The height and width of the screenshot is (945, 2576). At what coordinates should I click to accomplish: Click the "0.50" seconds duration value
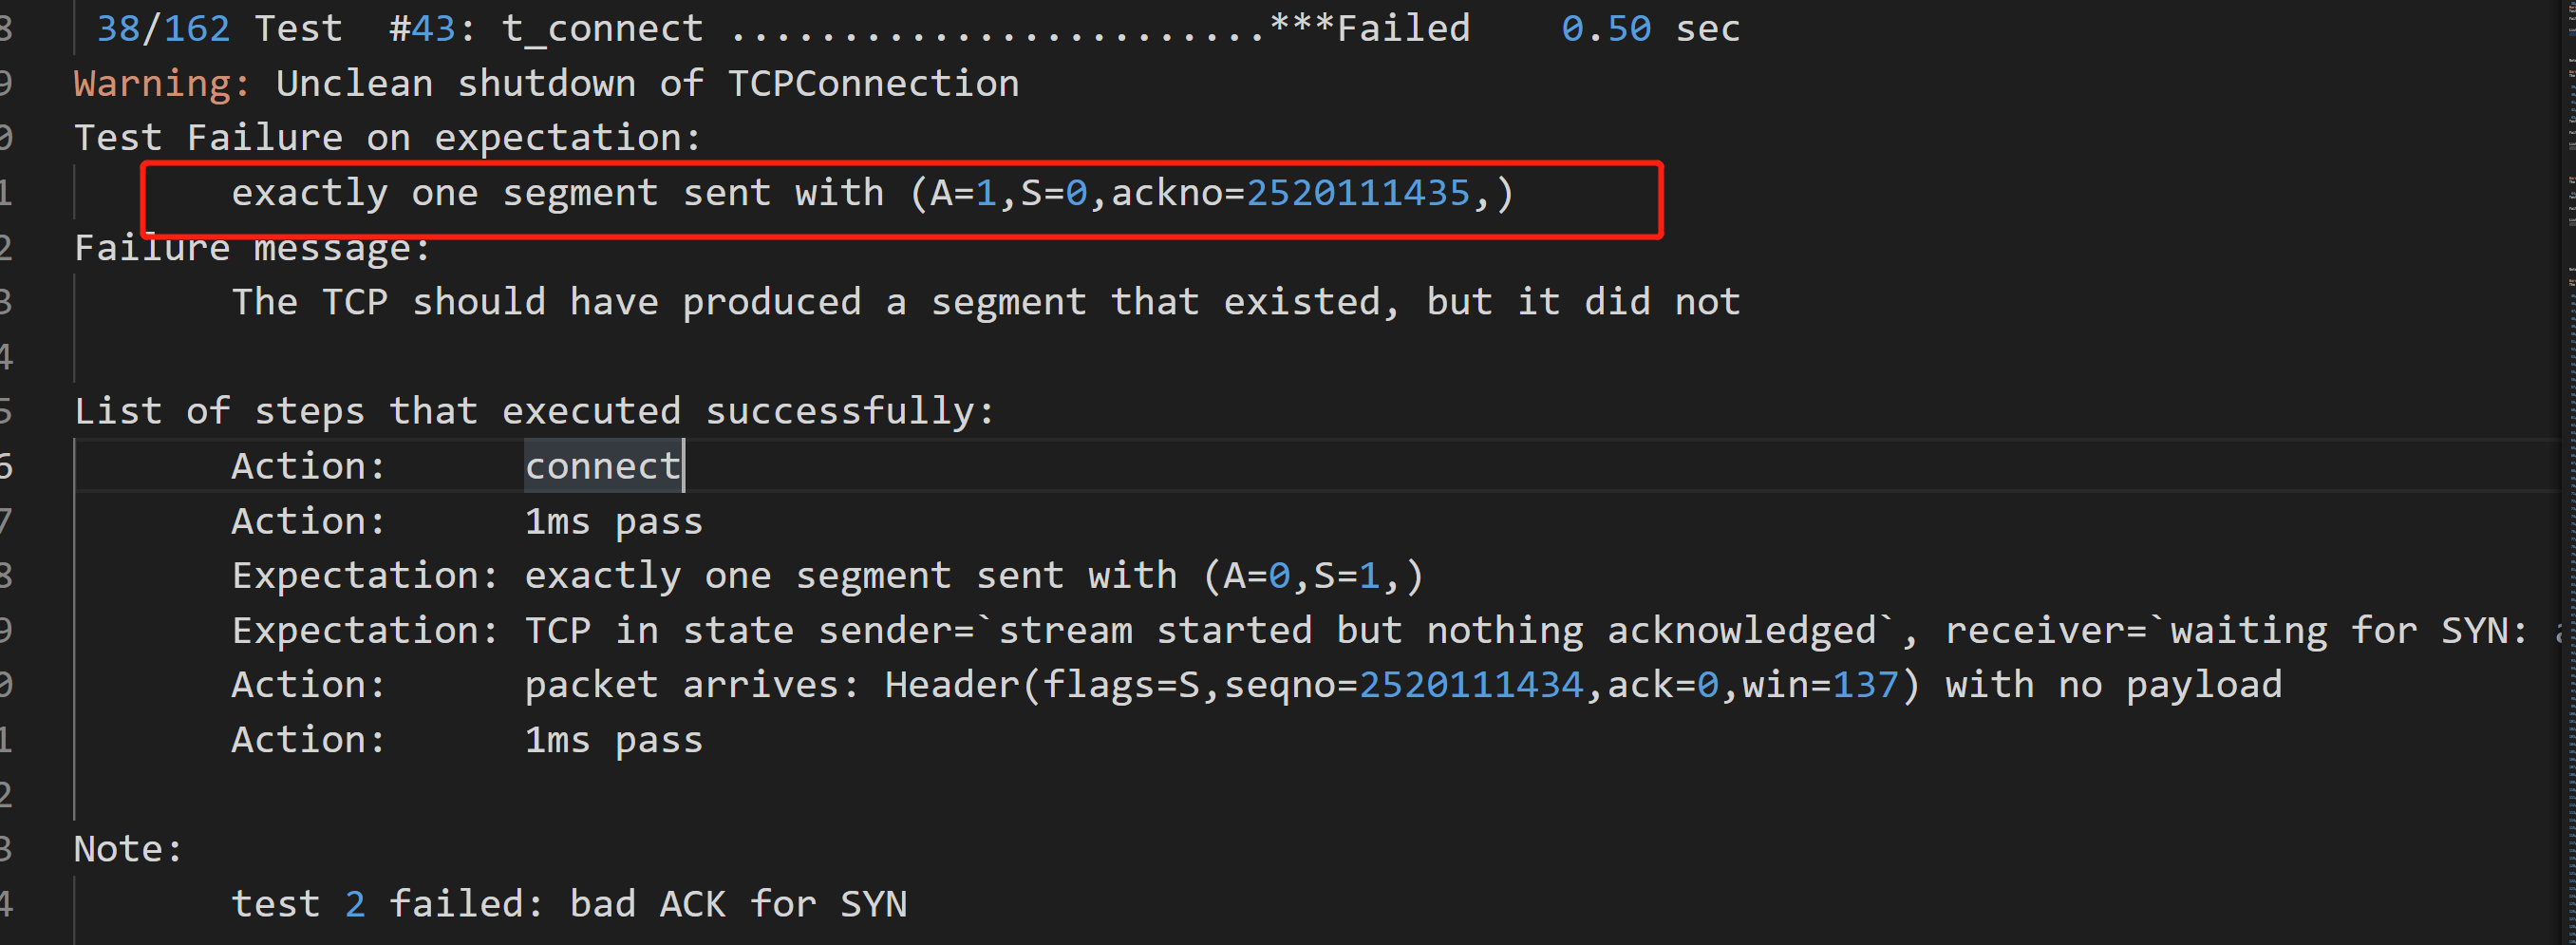(1605, 29)
